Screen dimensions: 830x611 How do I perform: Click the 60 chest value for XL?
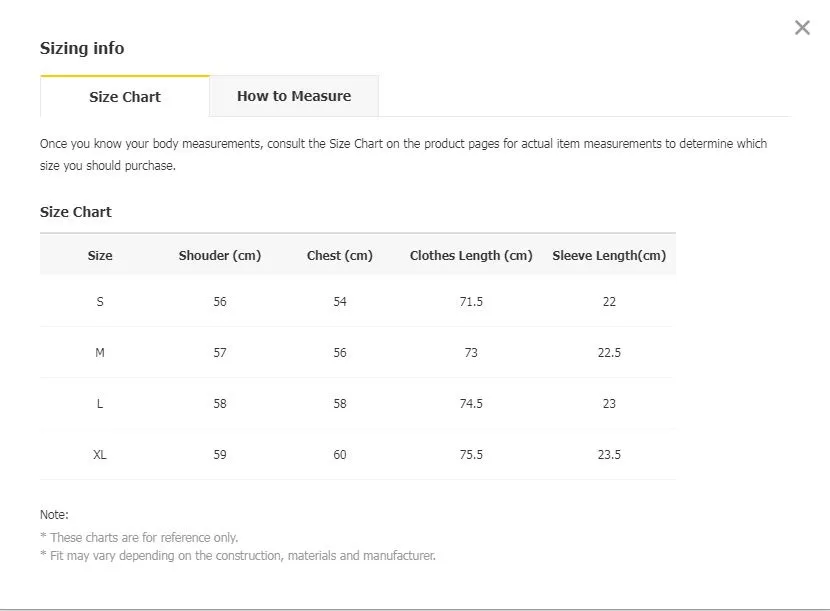pyautogui.click(x=340, y=454)
